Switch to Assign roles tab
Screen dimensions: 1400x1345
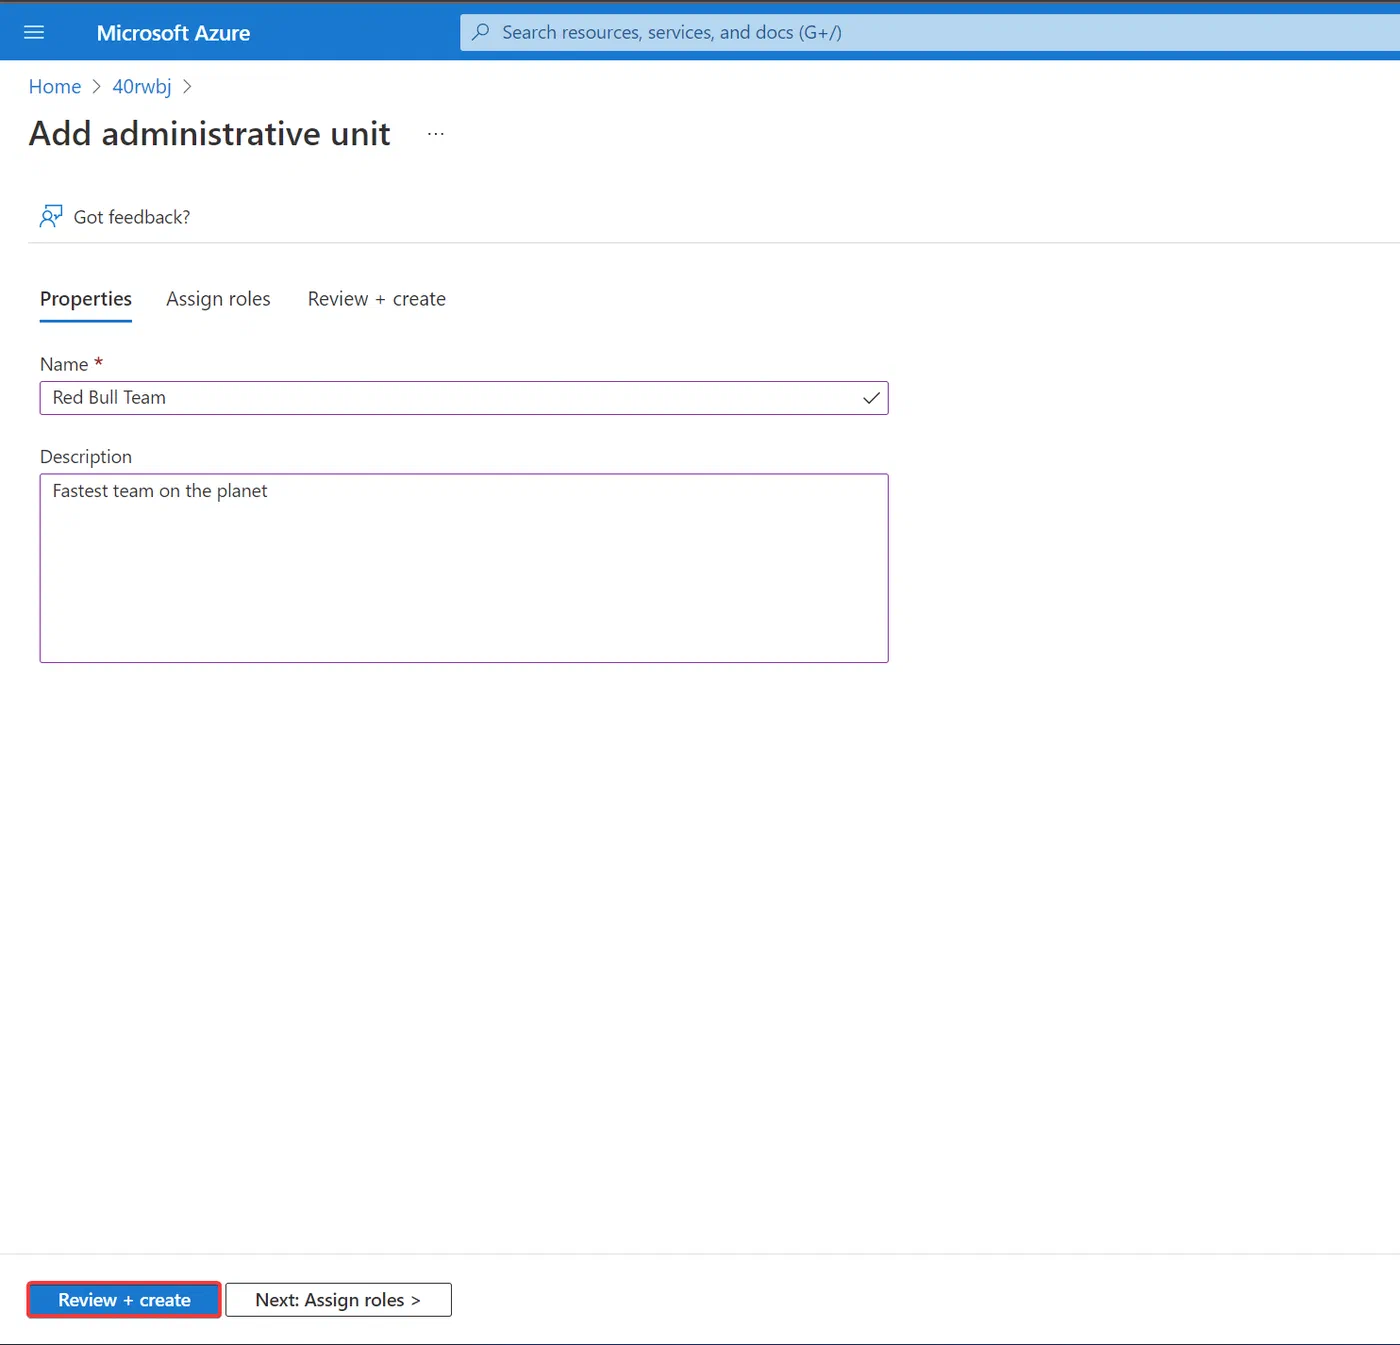(x=218, y=299)
